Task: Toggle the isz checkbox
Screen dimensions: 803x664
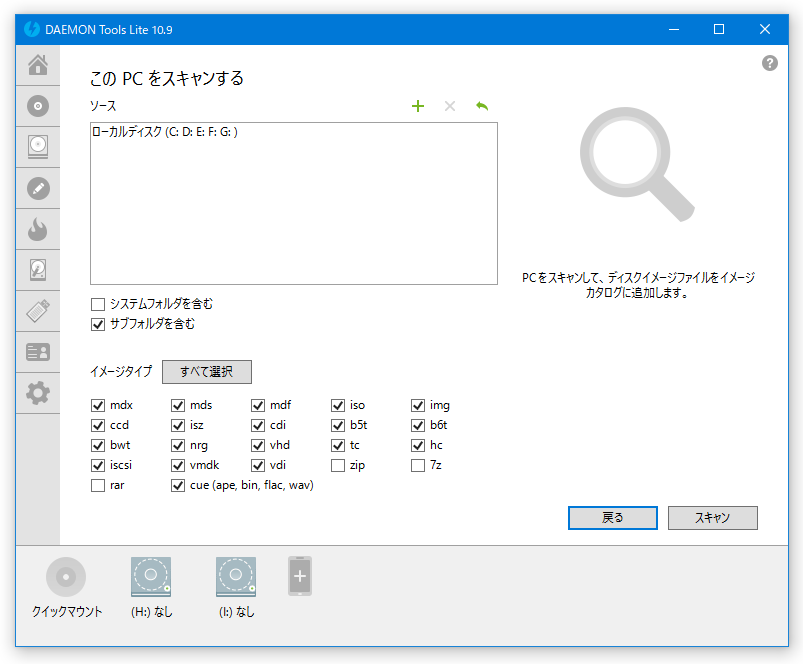Action: [x=178, y=425]
